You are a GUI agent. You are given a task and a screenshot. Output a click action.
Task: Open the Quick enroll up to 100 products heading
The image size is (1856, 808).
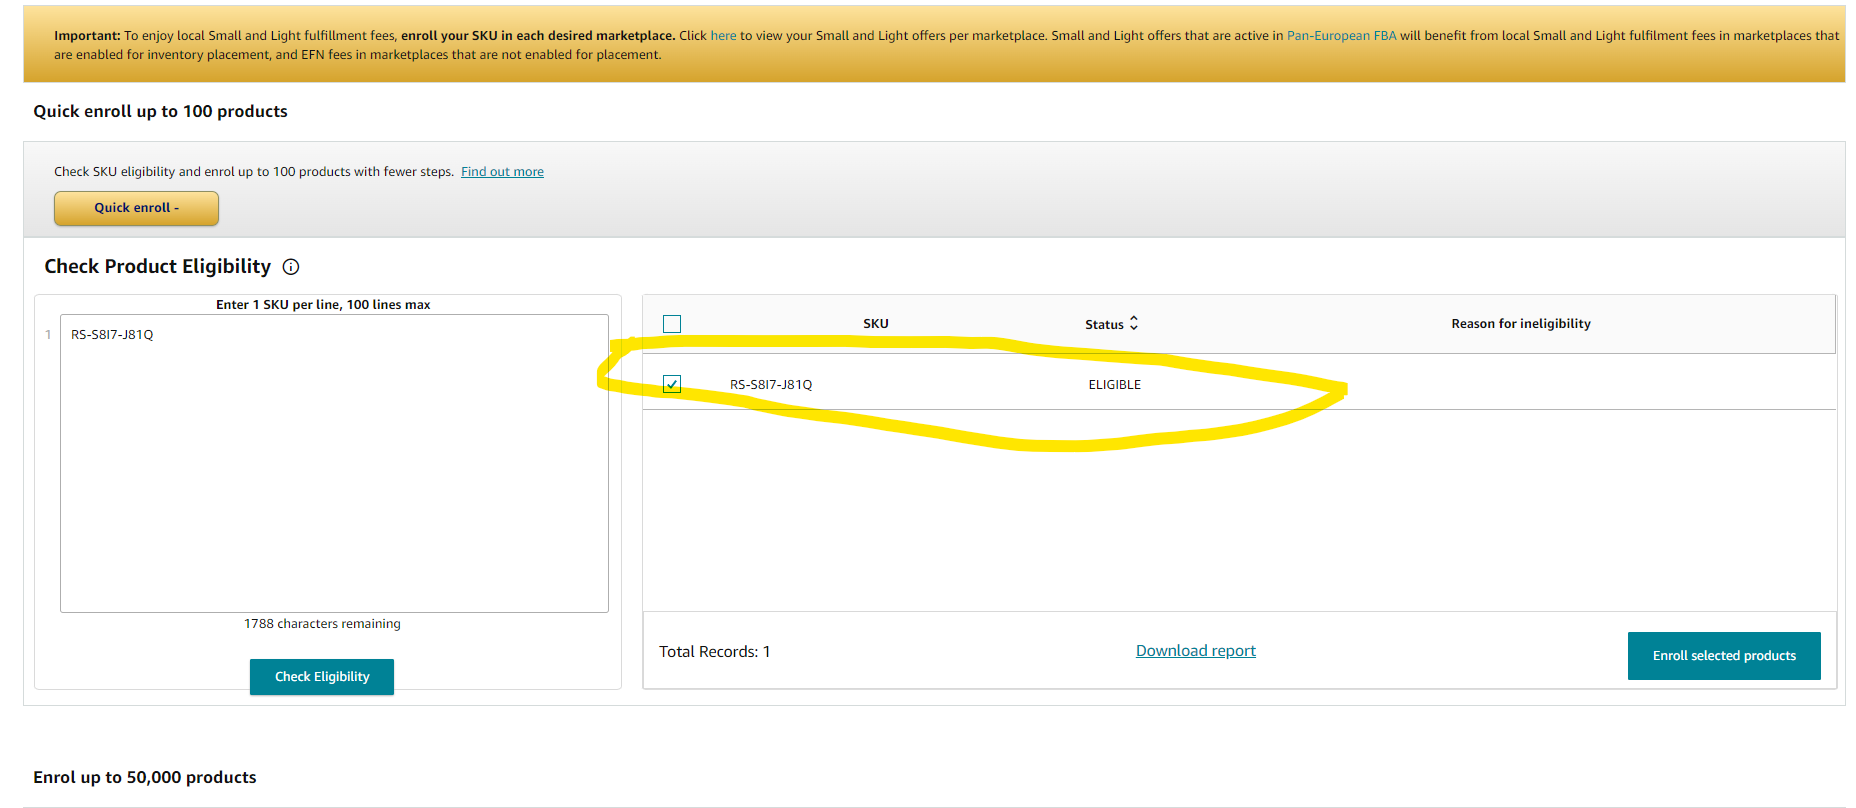pos(160,111)
